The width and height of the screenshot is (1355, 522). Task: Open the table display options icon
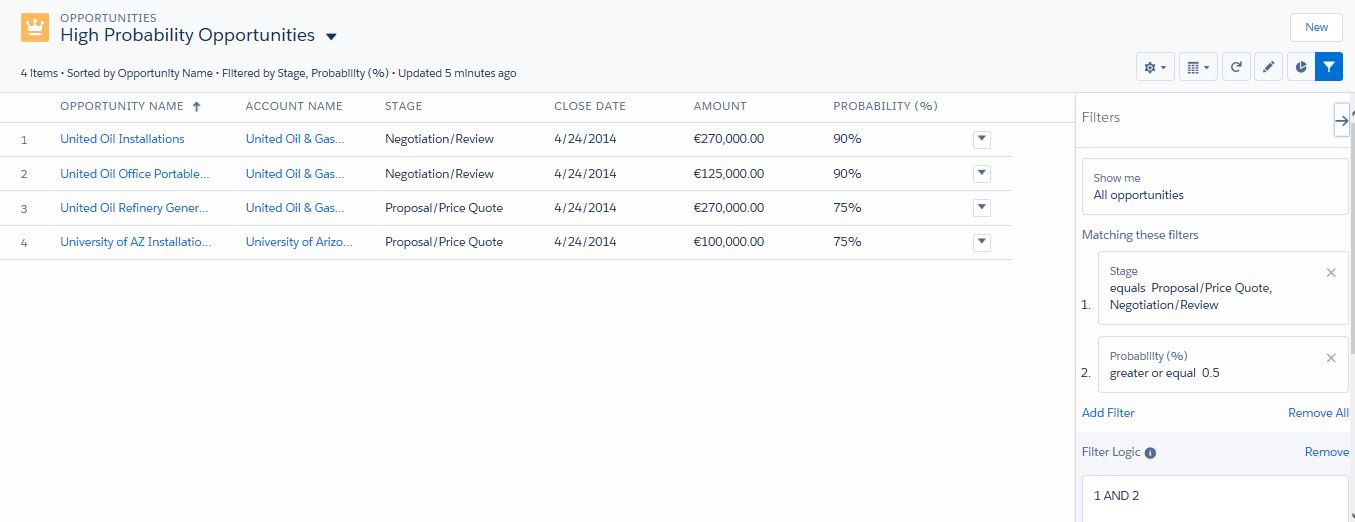click(1197, 67)
